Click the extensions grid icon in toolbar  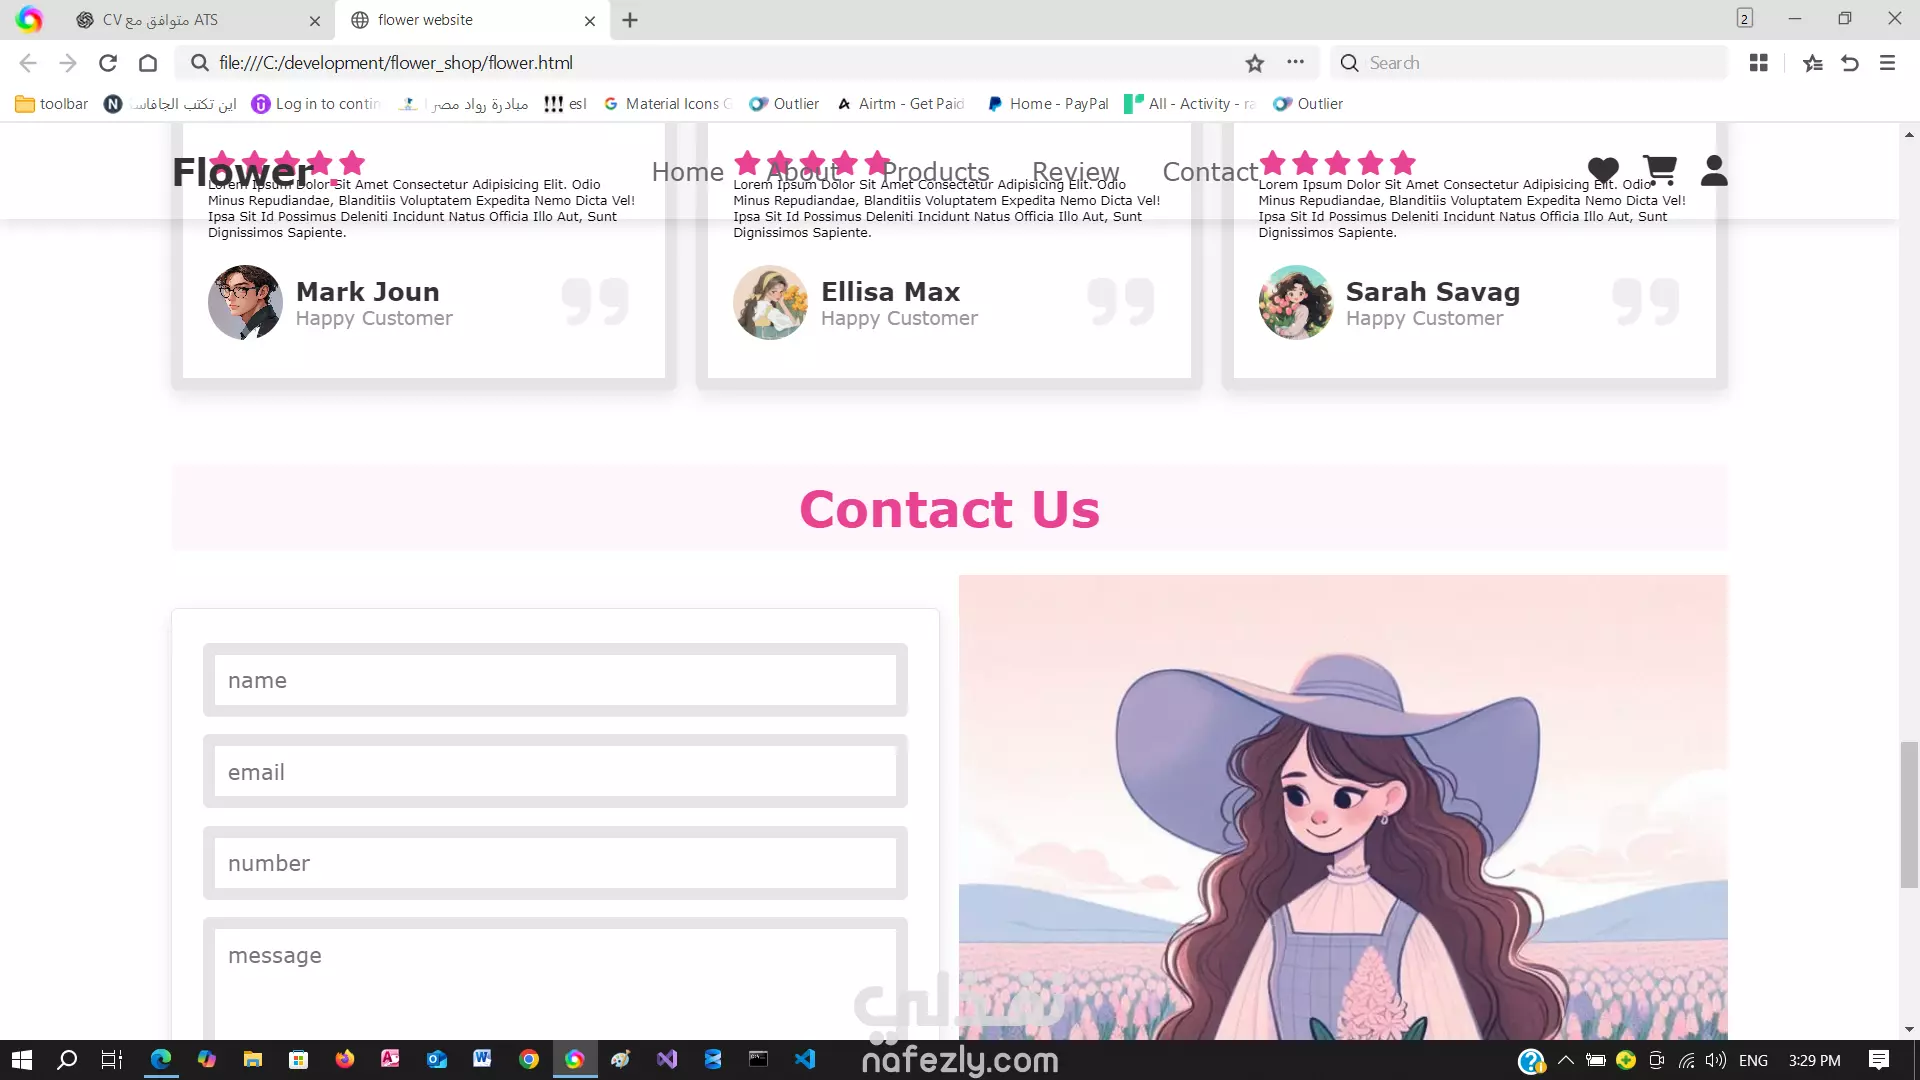(x=1759, y=63)
